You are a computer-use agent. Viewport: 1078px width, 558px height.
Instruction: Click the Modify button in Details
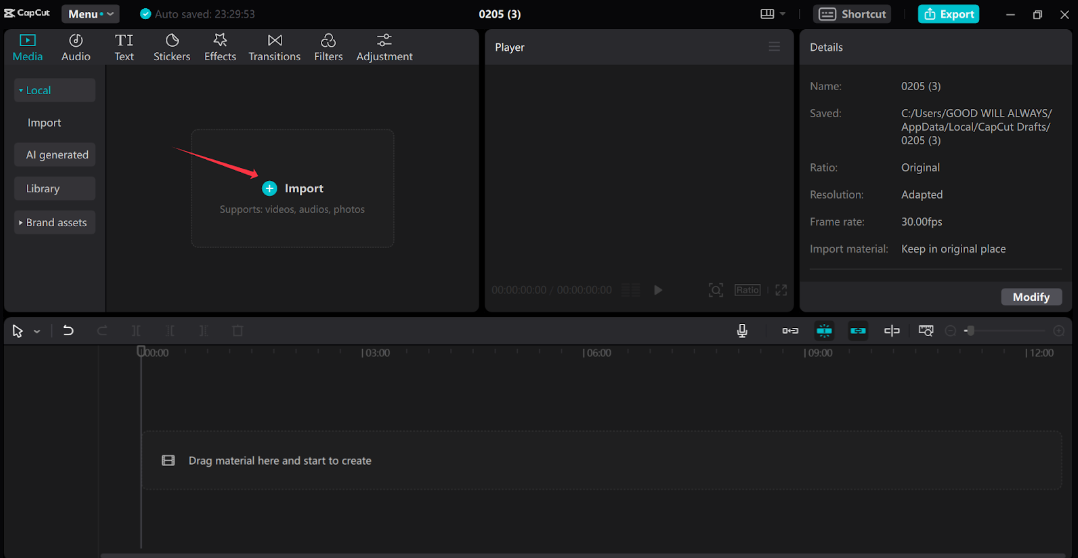(x=1031, y=297)
